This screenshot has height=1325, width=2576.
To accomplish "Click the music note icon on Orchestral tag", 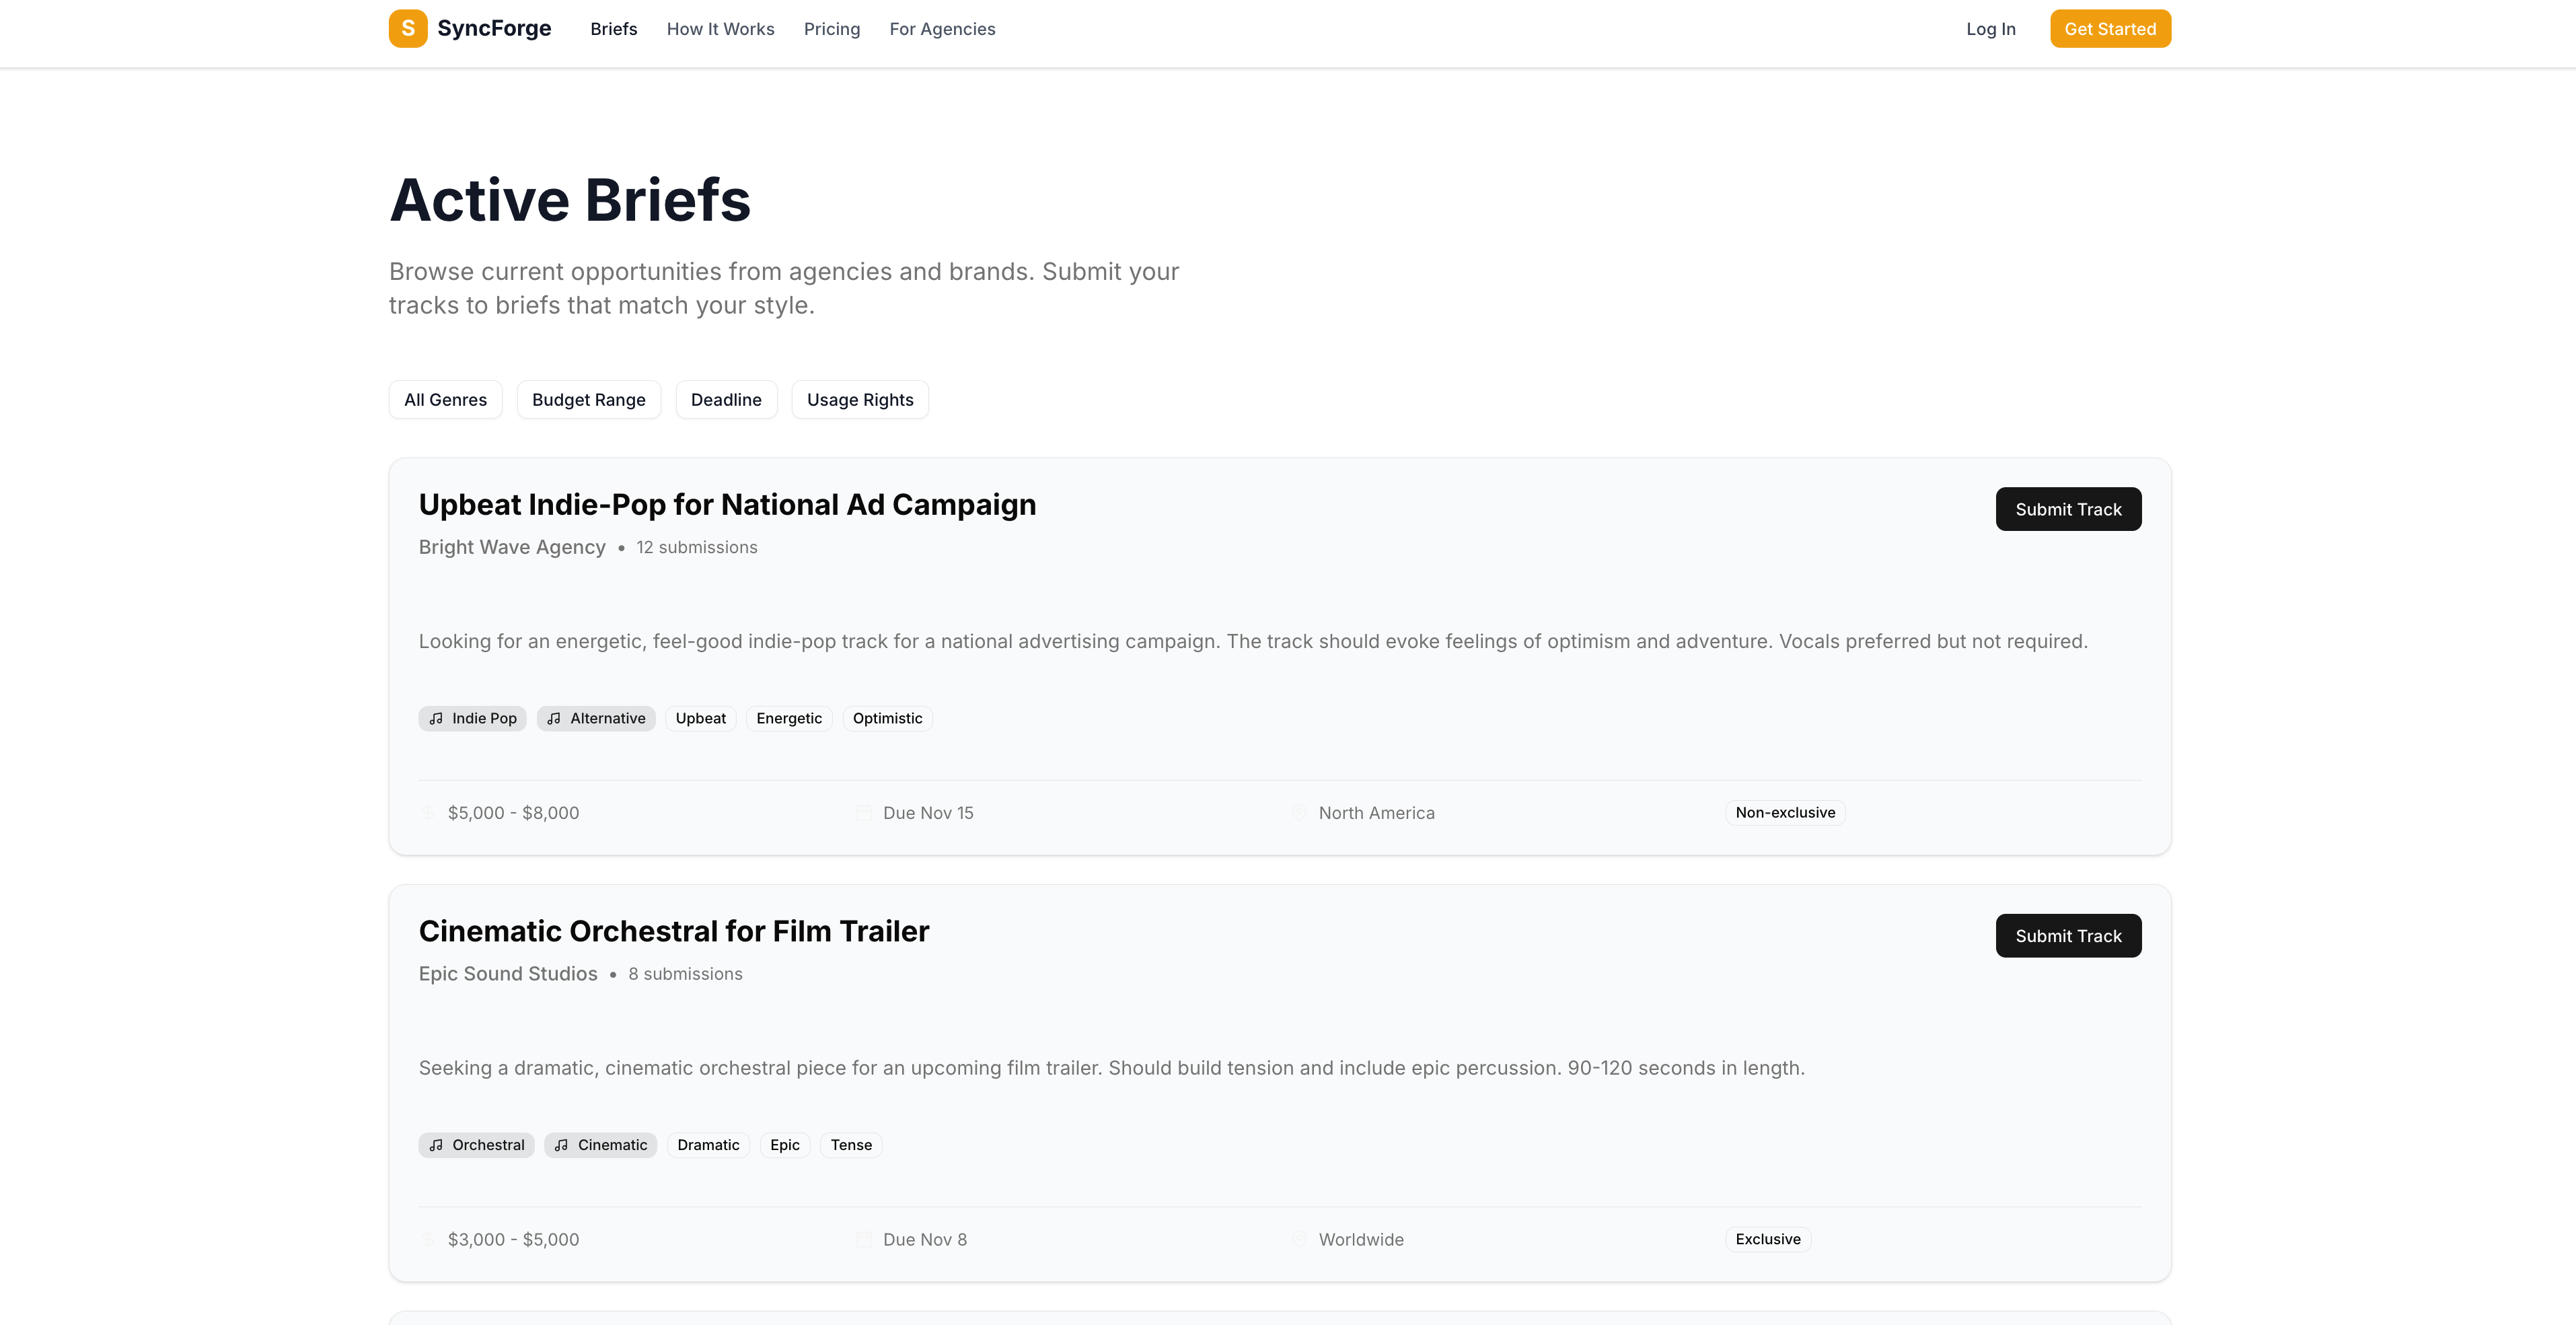I will tap(436, 1145).
